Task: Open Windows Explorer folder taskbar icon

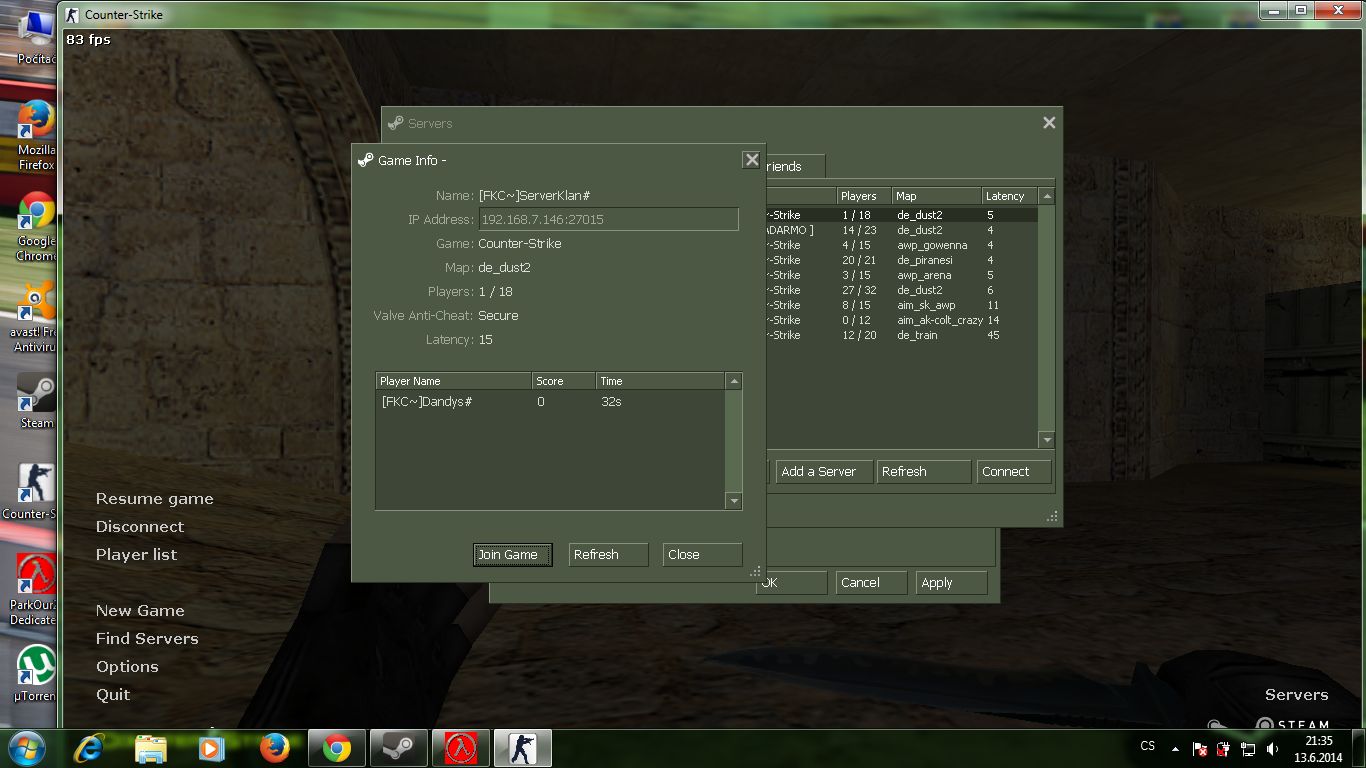Action: tap(151, 748)
